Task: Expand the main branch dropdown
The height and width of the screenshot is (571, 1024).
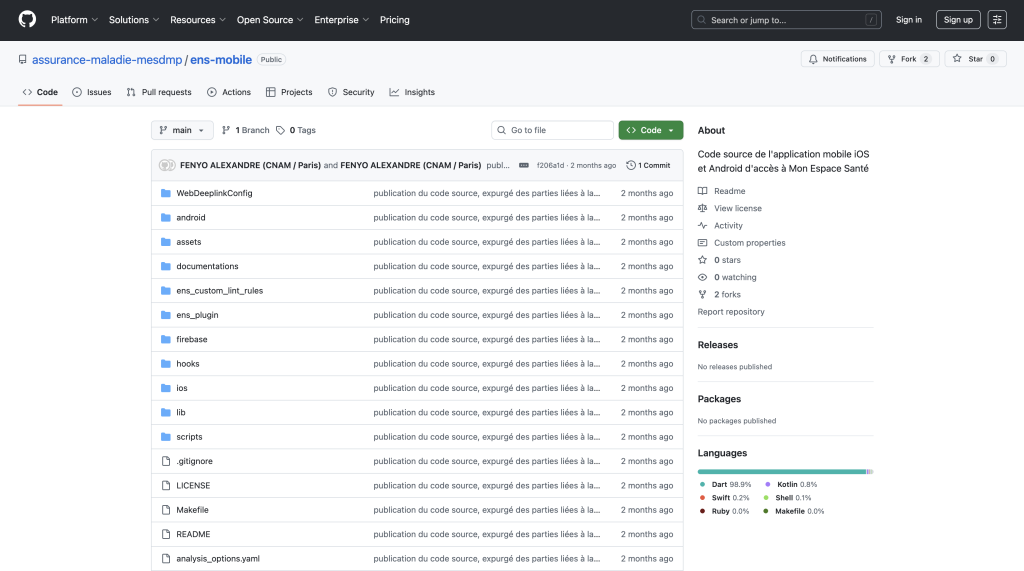Action: click(182, 130)
